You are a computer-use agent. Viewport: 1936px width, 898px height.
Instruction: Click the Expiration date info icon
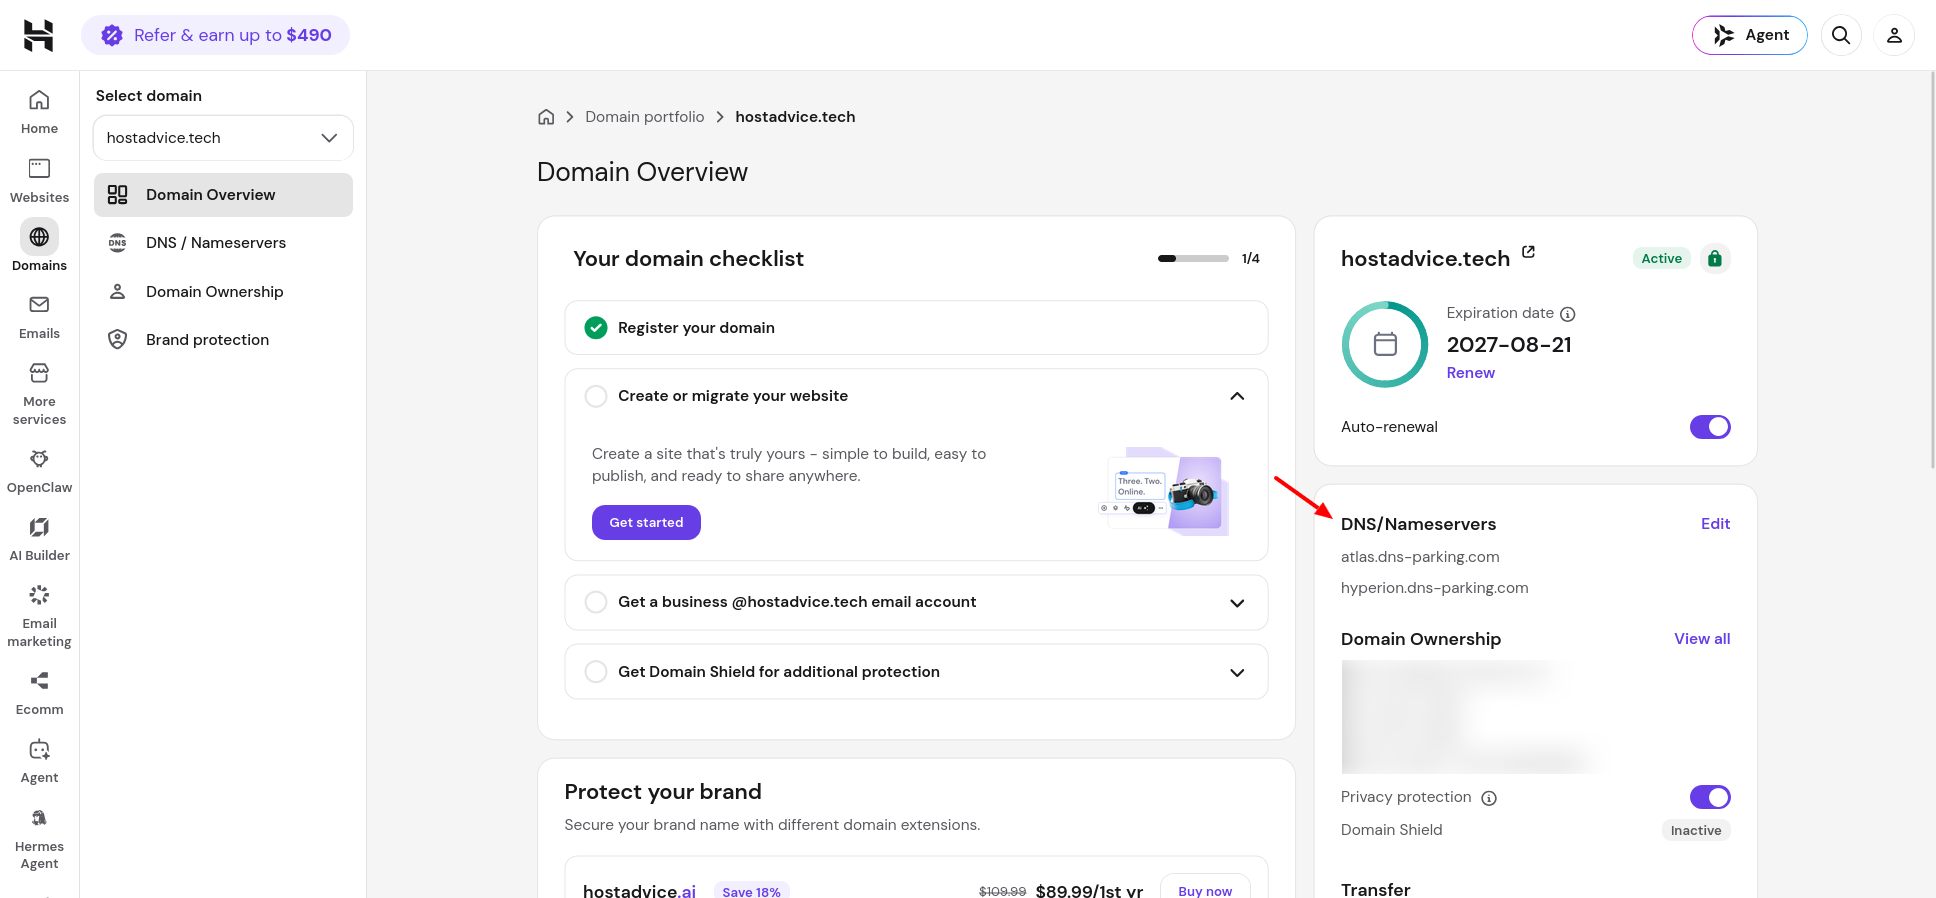(x=1568, y=314)
